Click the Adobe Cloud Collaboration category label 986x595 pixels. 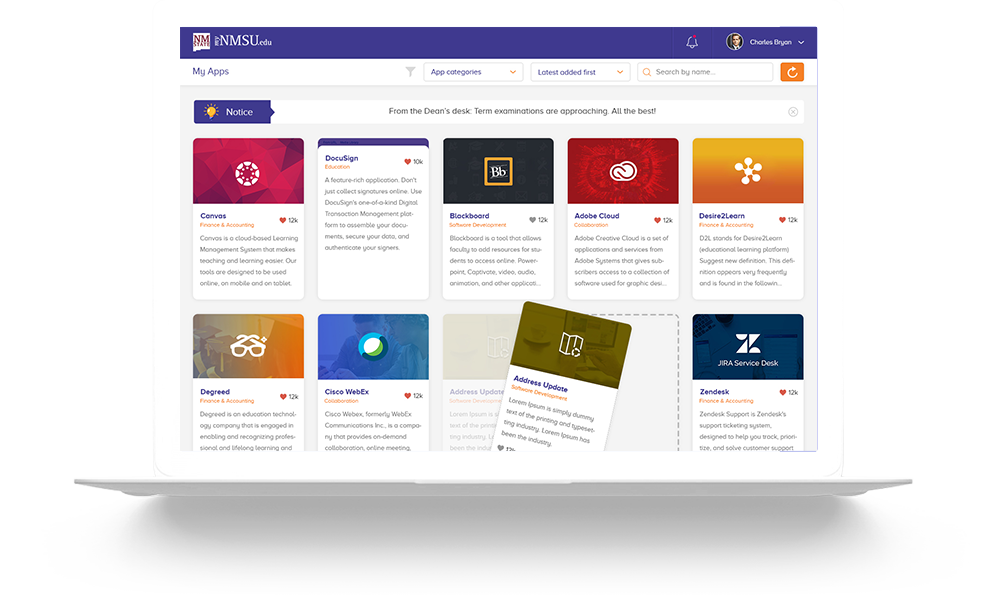[x=591, y=225]
